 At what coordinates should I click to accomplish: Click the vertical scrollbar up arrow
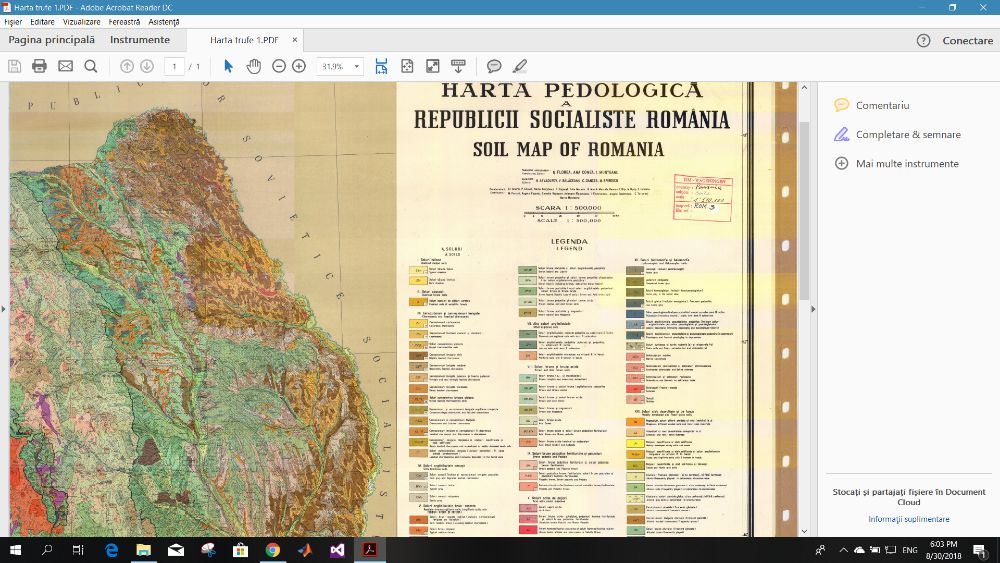pyautogui.click(x=804, y=87)
